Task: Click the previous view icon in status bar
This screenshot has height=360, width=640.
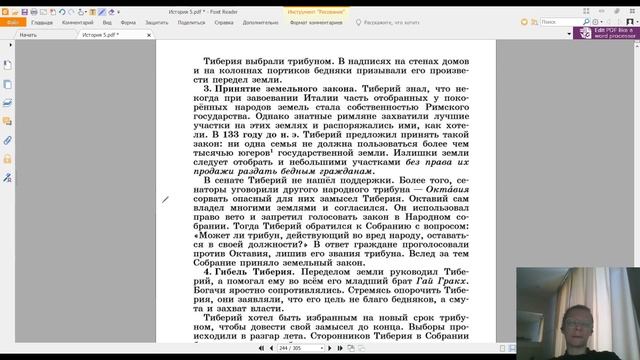Action: [x=351, y=348]
